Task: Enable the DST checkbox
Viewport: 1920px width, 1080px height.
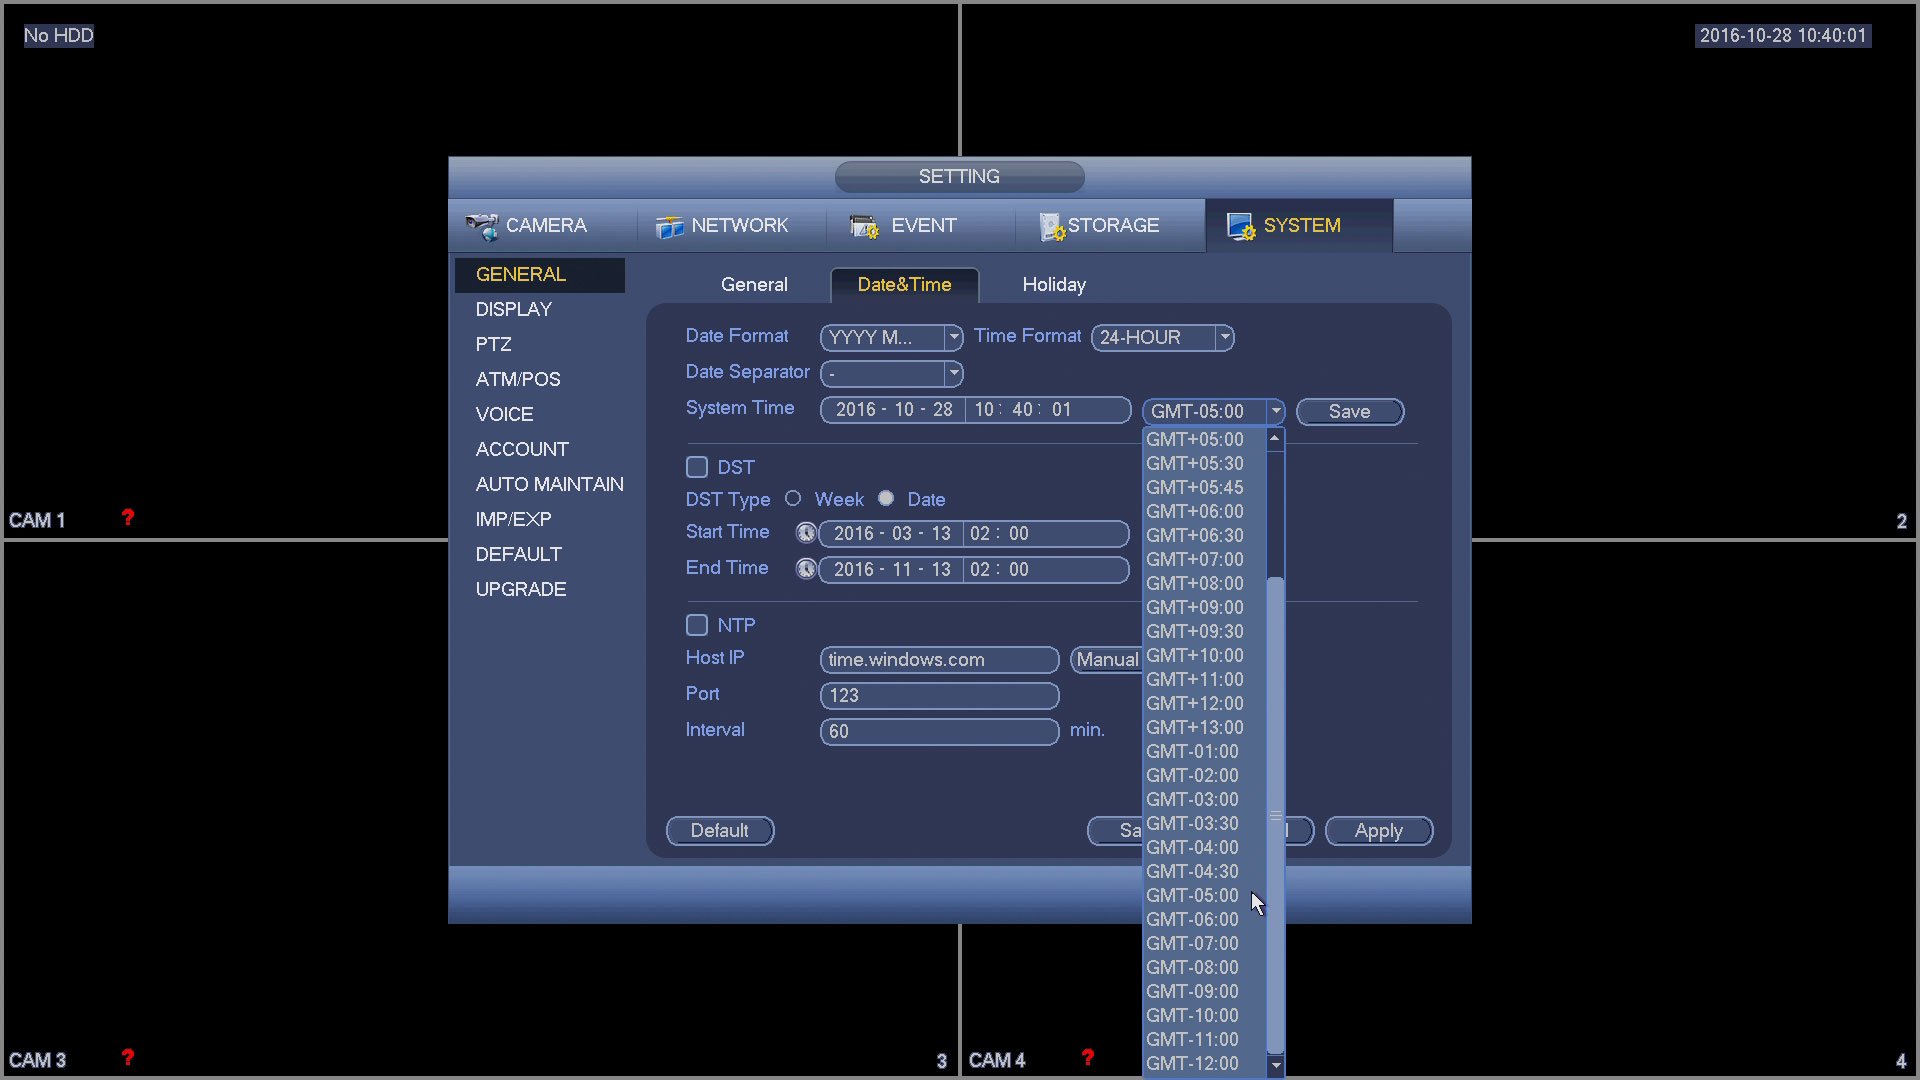Action: tap(697, 468)
